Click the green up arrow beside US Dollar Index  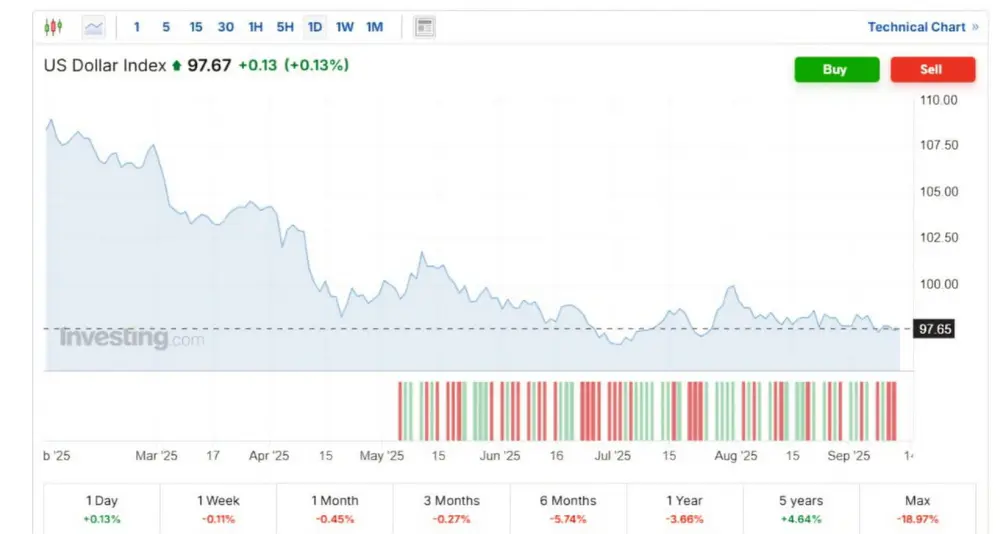(177, 66)
